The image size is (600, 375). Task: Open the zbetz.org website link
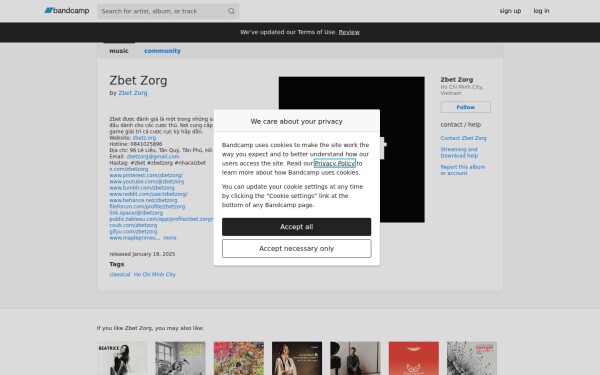click(x=144, y=138)
